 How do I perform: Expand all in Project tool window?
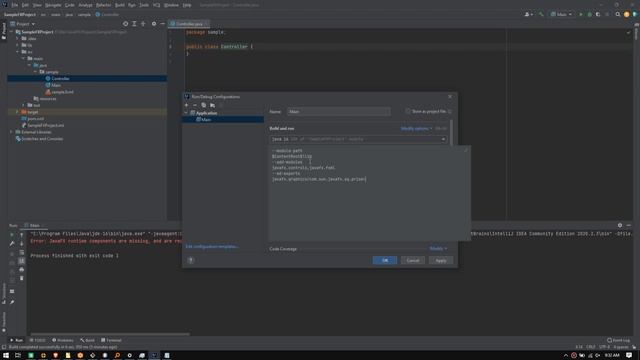(134, 24)
